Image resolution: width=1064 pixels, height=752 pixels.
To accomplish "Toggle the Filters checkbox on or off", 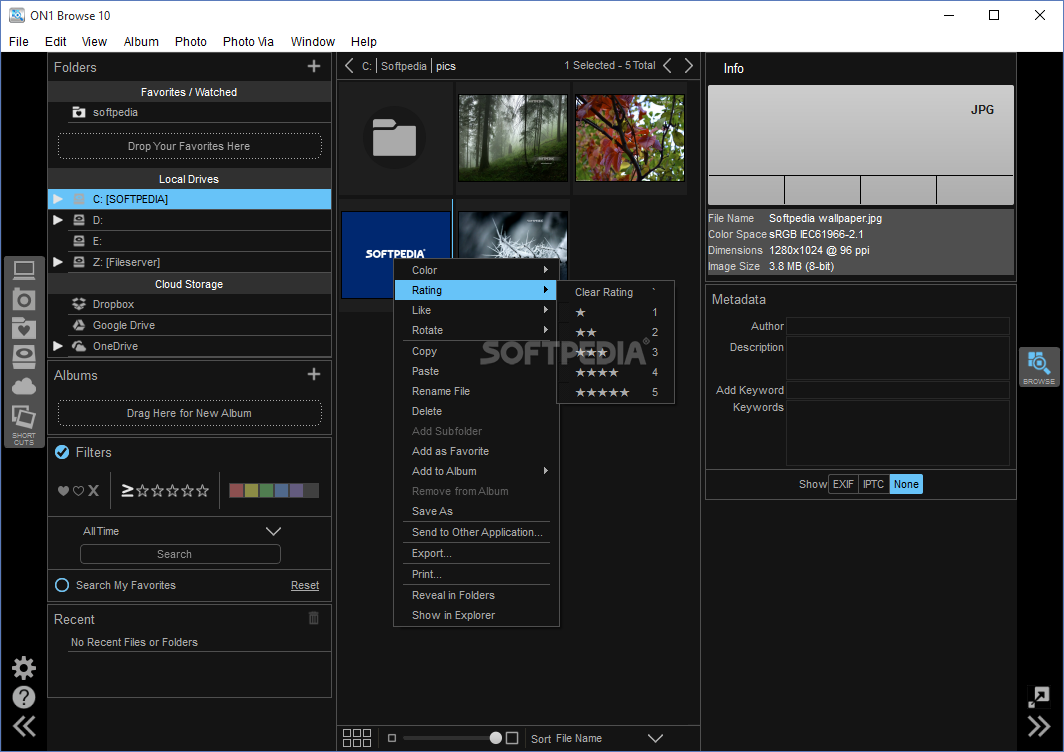I will click(x=62, y=452).
